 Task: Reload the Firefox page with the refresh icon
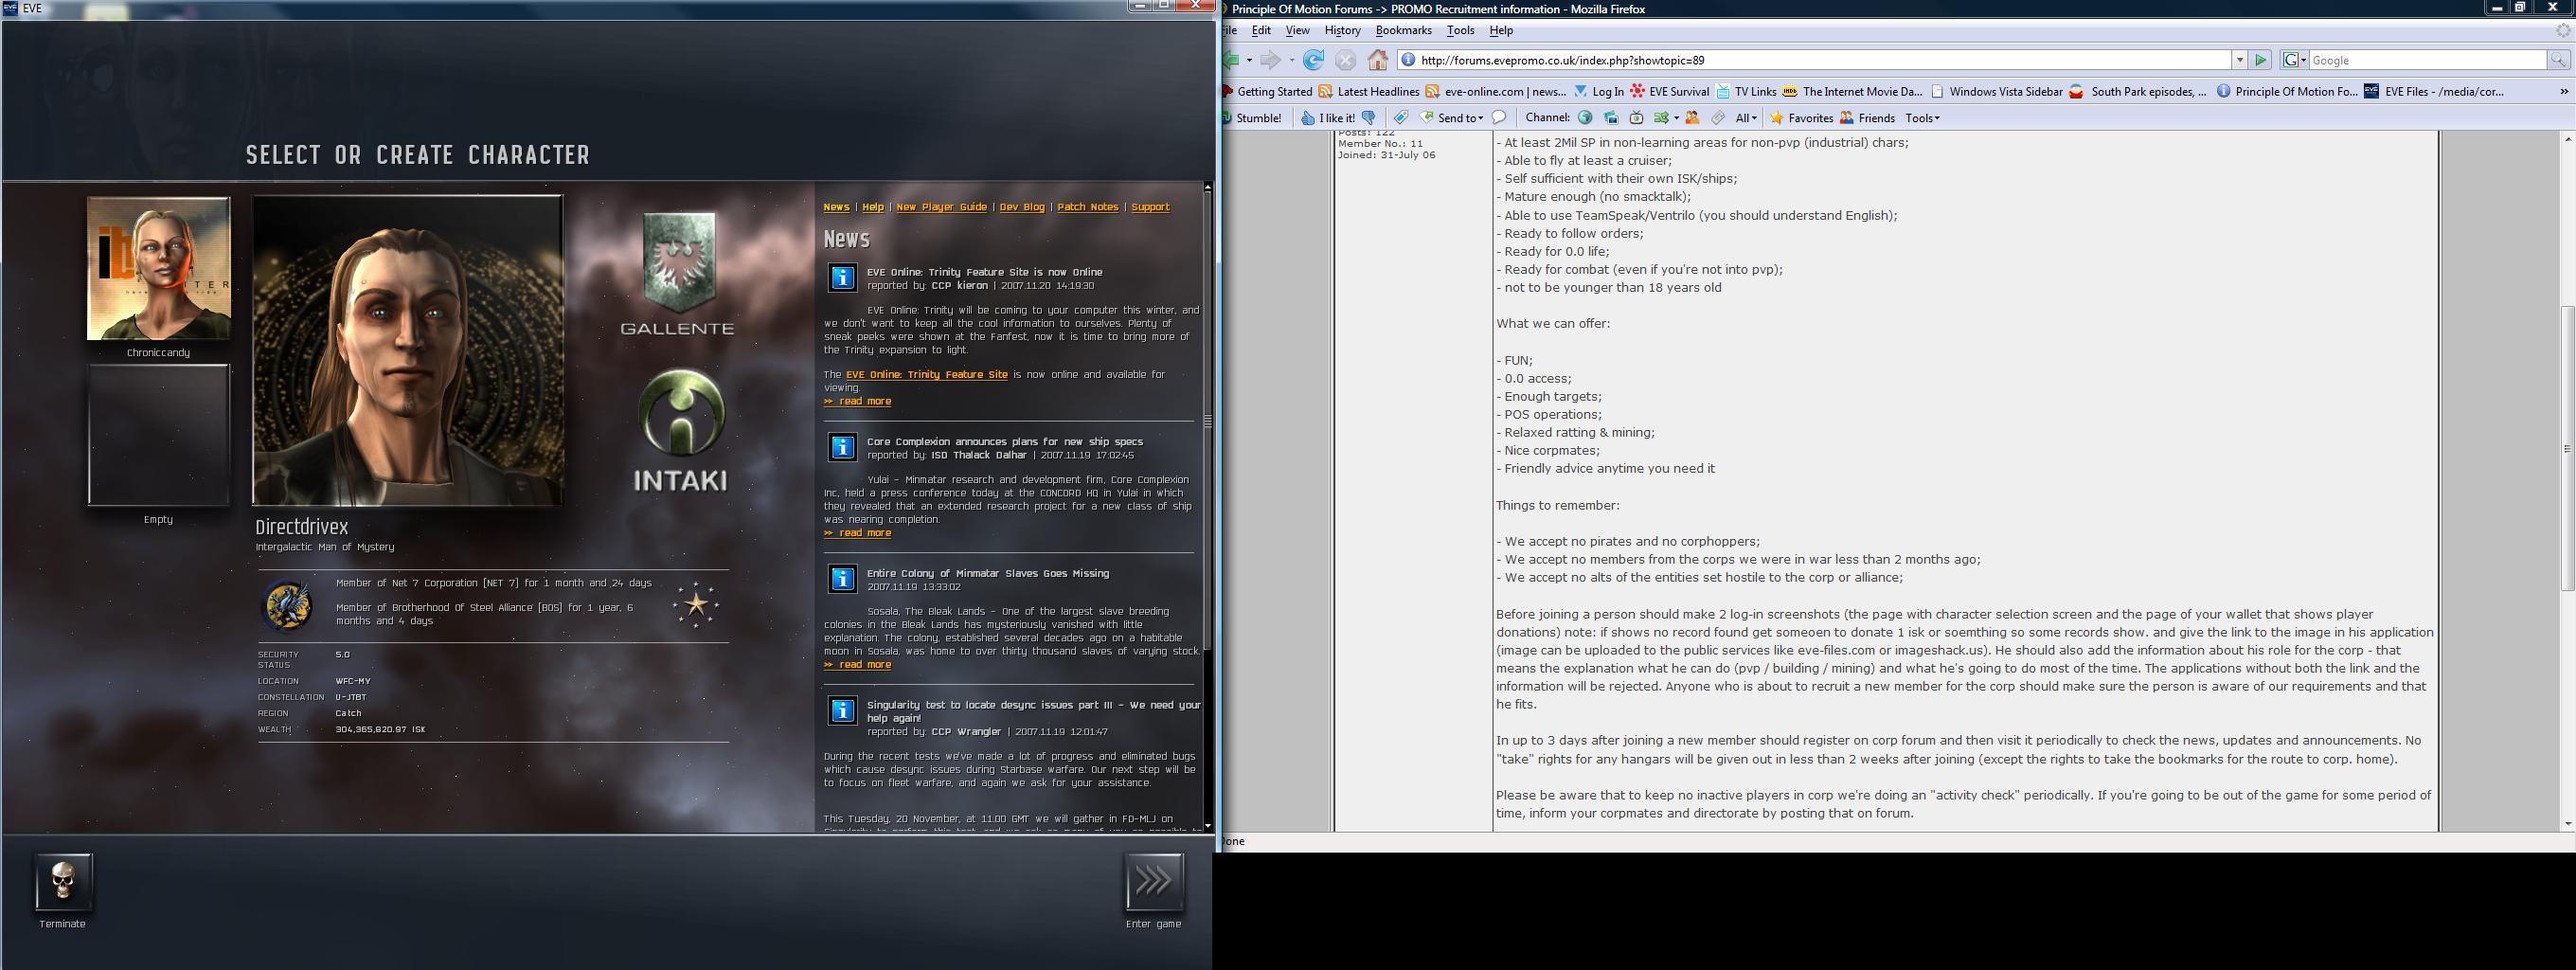coord(1314,60)
